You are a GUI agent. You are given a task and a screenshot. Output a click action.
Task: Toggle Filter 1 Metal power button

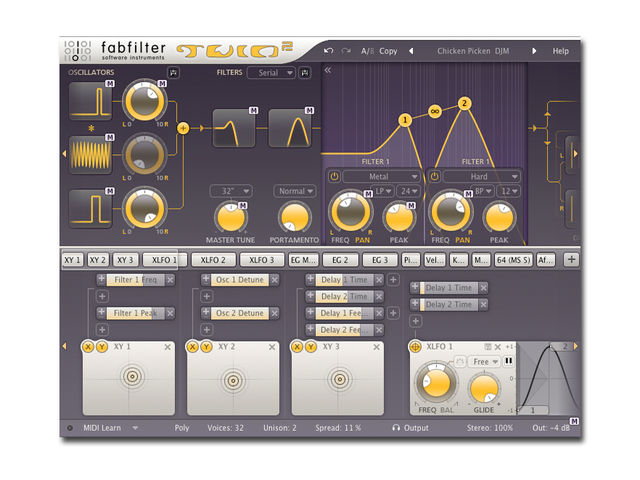[x=334, y=176]
